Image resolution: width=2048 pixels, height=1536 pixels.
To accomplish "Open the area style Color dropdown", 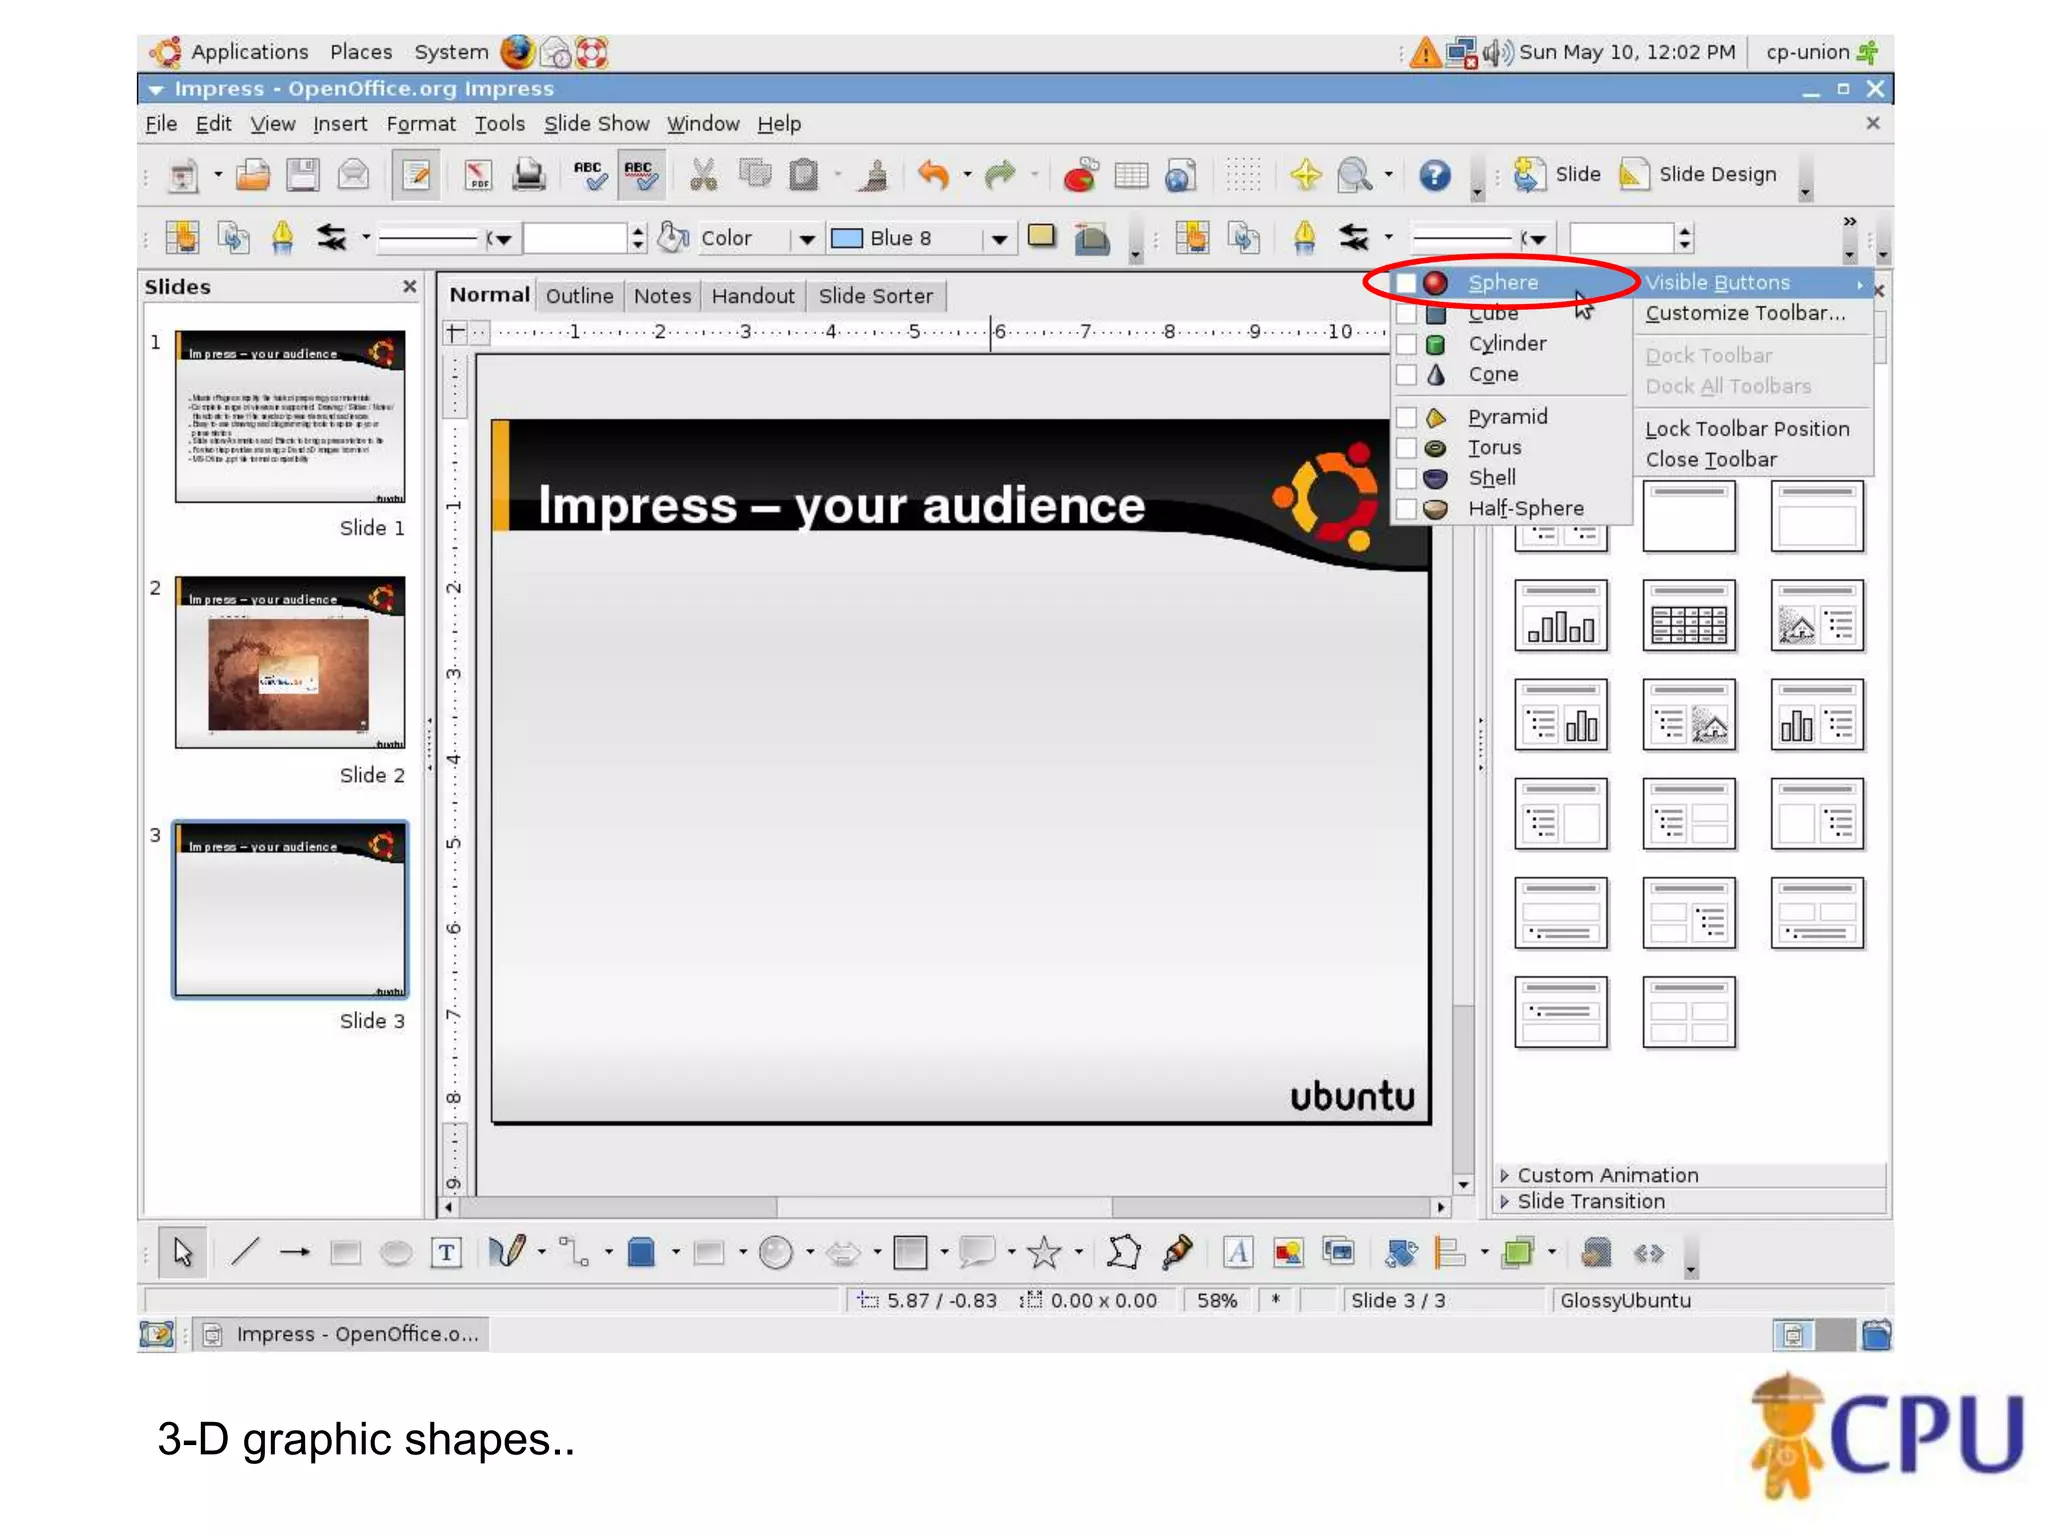I will click(x=806, y=239).
